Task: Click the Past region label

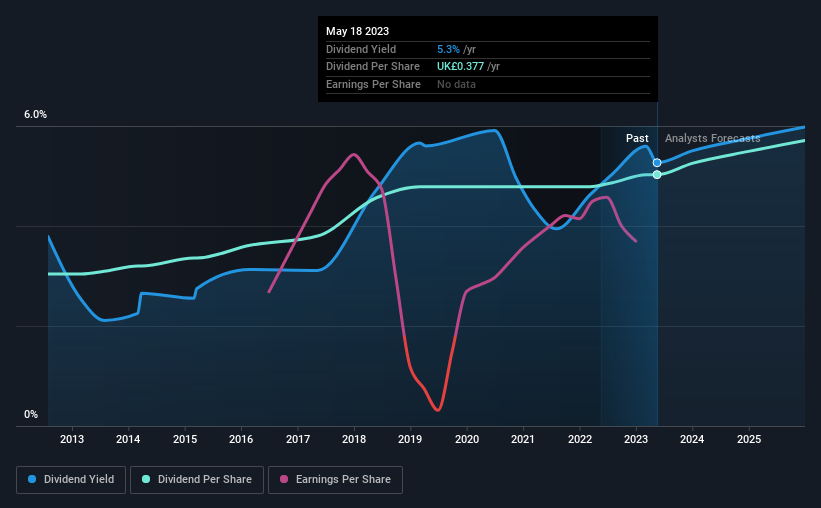Action: click(637, 138)
